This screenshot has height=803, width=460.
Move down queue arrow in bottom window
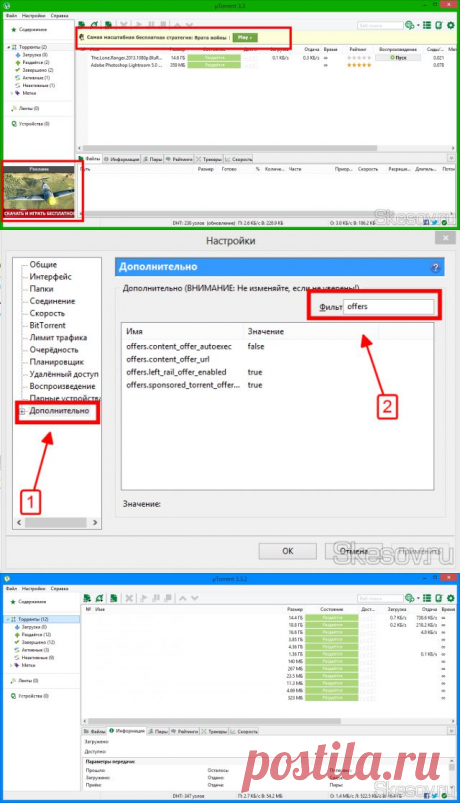pos(195,598)
